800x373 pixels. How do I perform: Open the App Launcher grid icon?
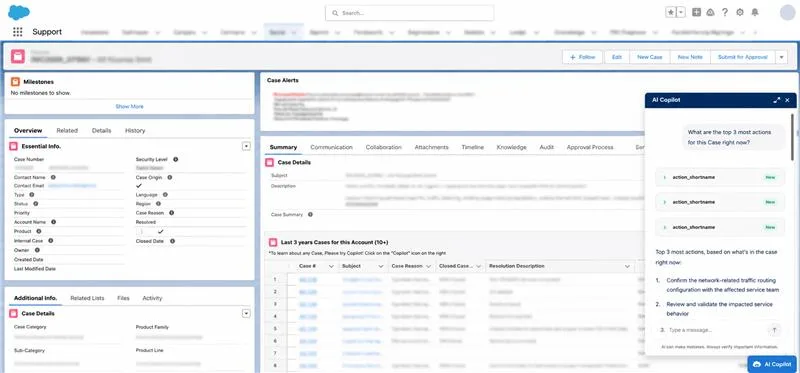click(x=17, y=32)
